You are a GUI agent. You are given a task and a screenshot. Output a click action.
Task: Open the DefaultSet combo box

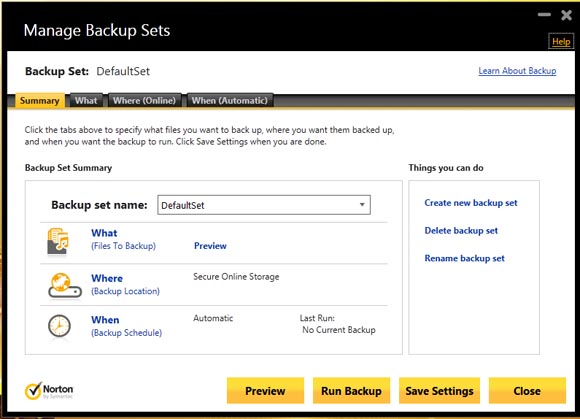tap(264, 205)
